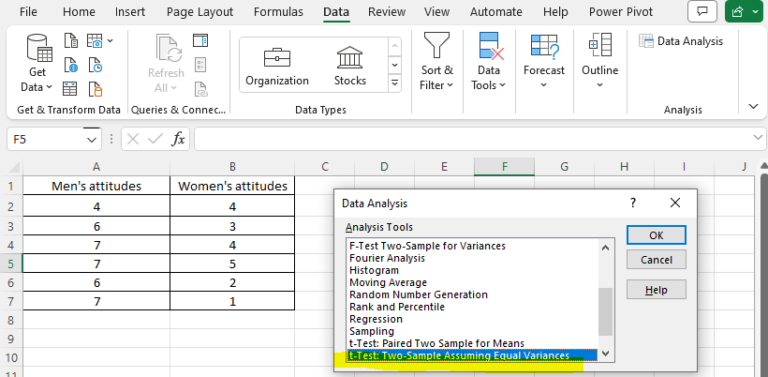Open Queries & Connections pane icon
This screenshot has width=768, height=377.
[x=200, y=41]
